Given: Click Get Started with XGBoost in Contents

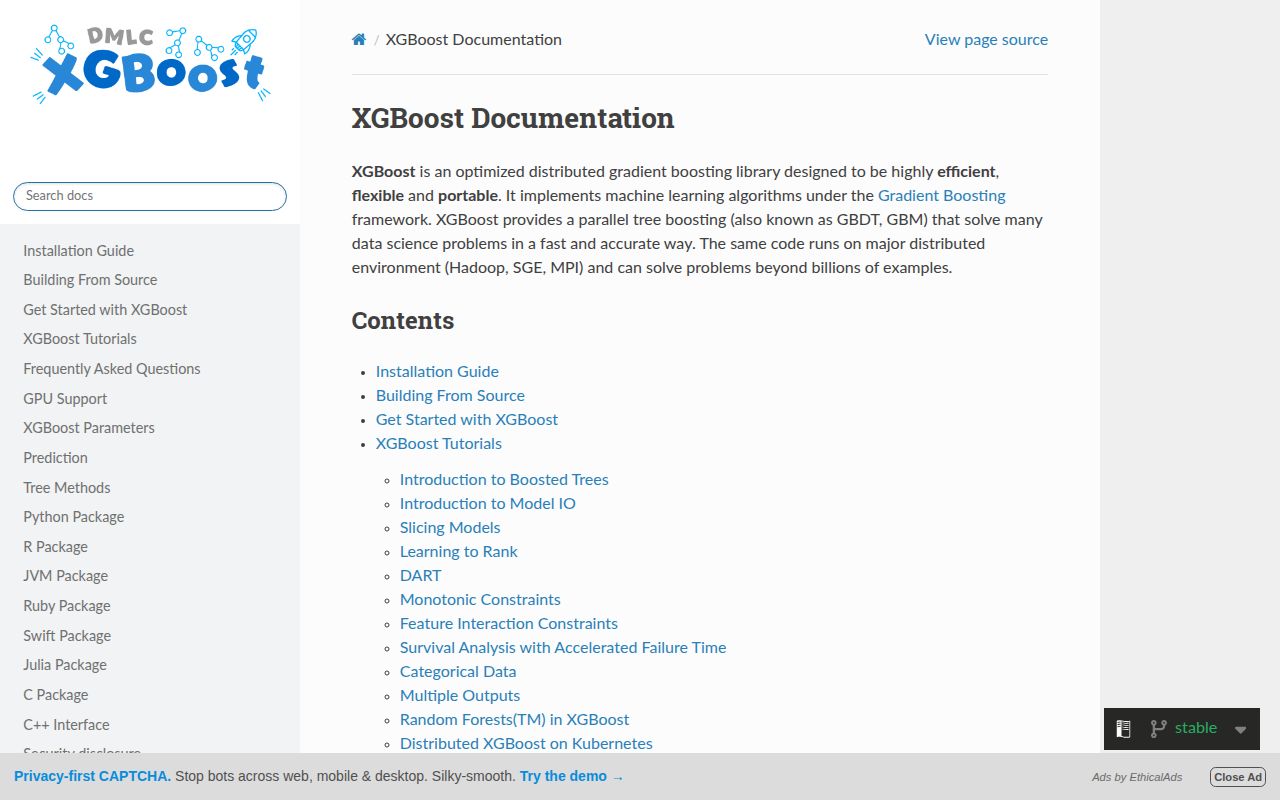Looking at the screenshot, I should 467,420.
